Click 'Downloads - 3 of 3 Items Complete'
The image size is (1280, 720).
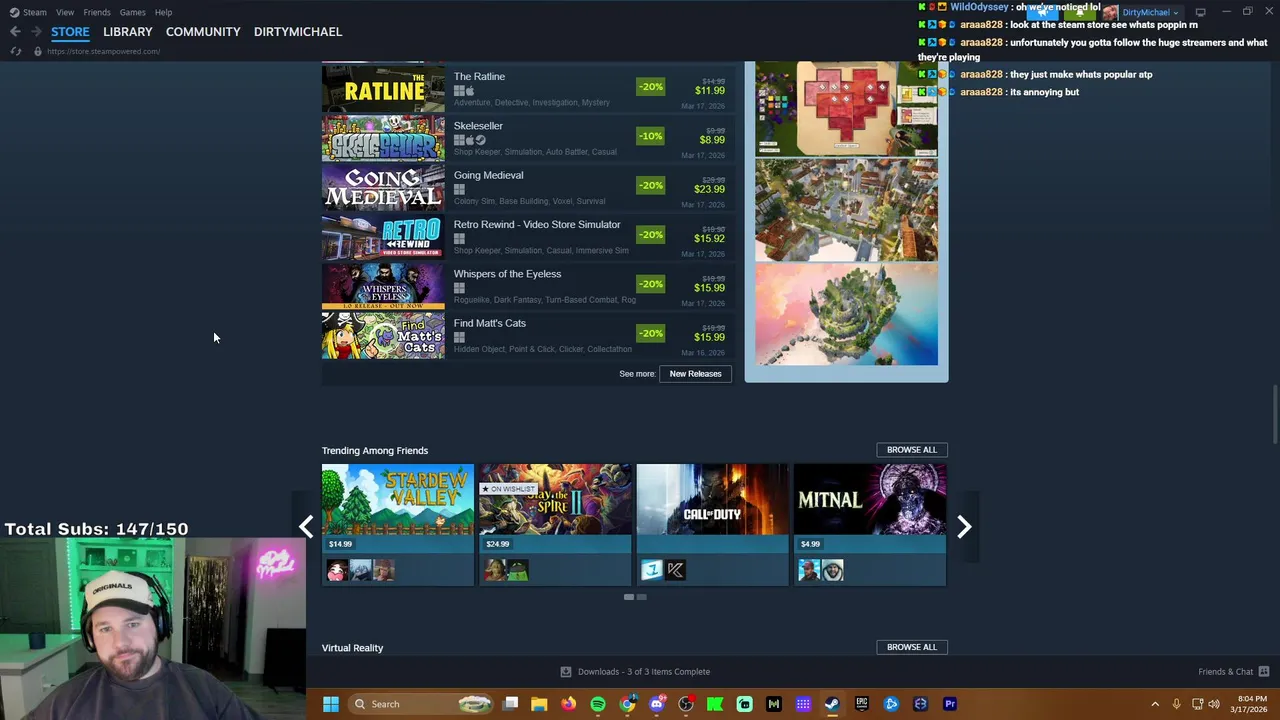[x=644, y=672]
